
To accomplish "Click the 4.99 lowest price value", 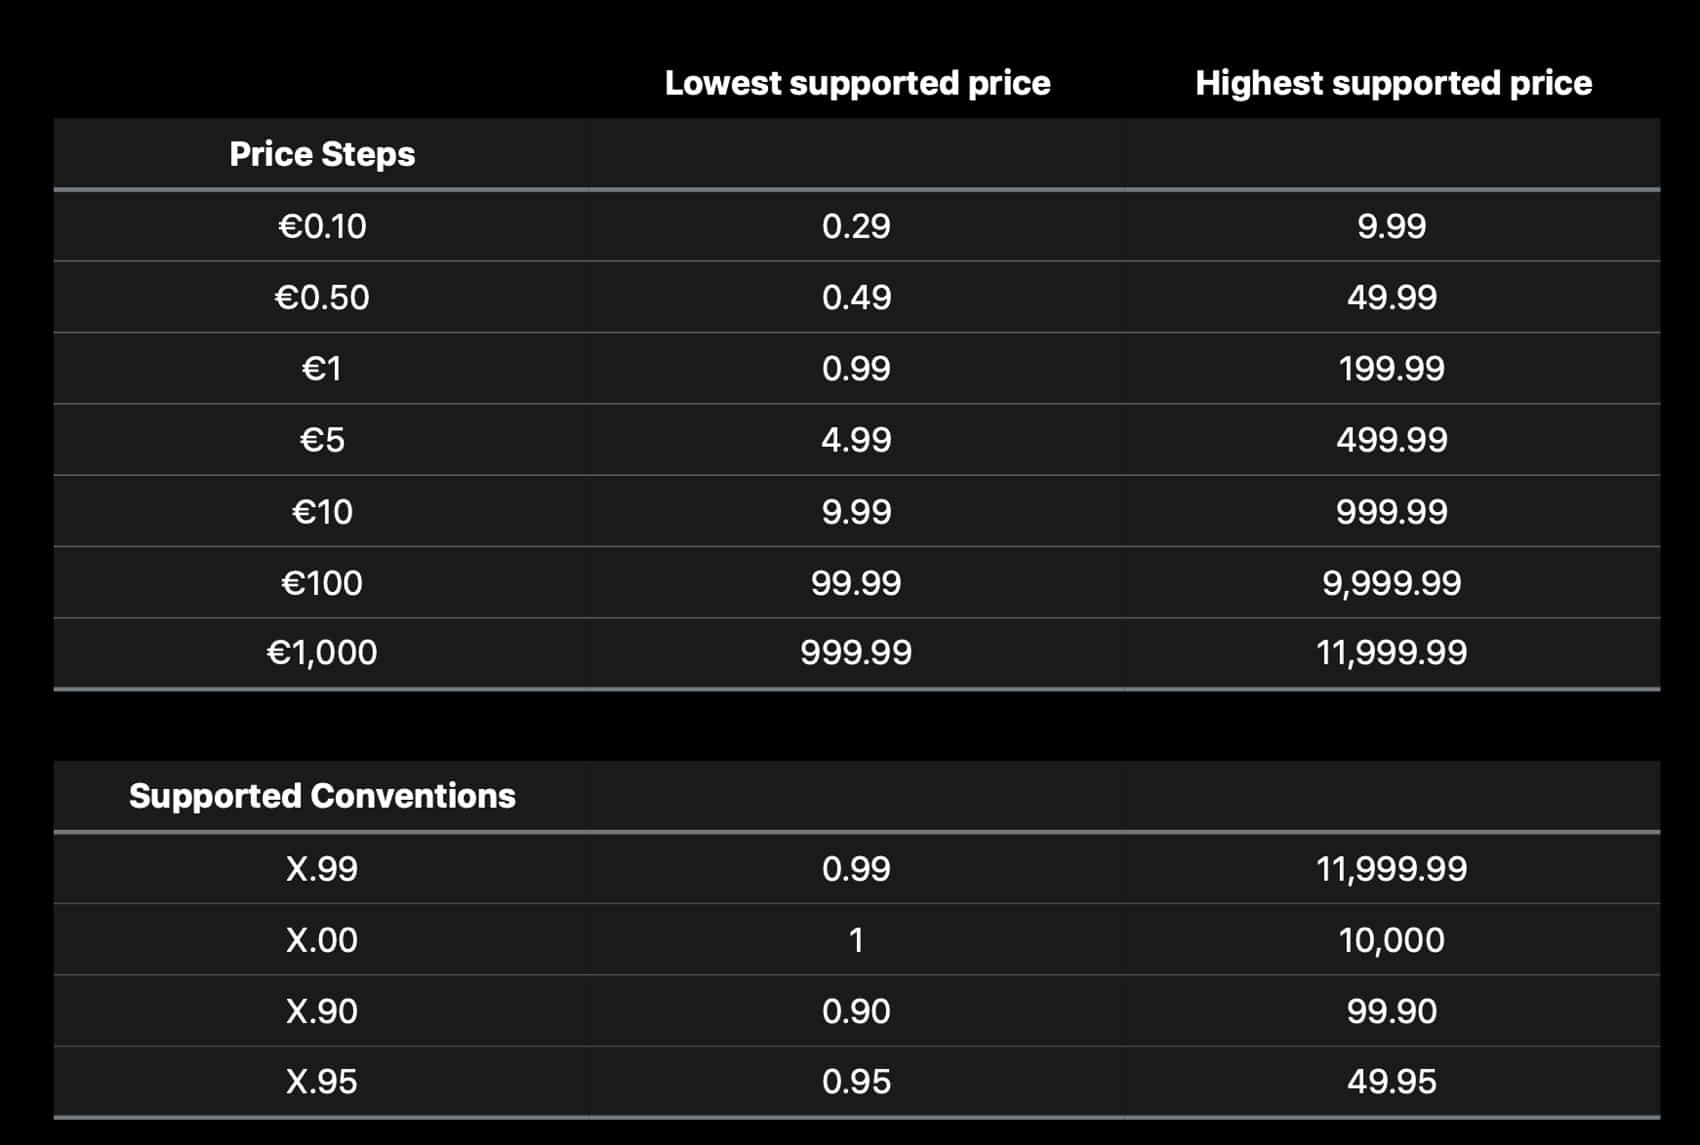I will (856, 440).
